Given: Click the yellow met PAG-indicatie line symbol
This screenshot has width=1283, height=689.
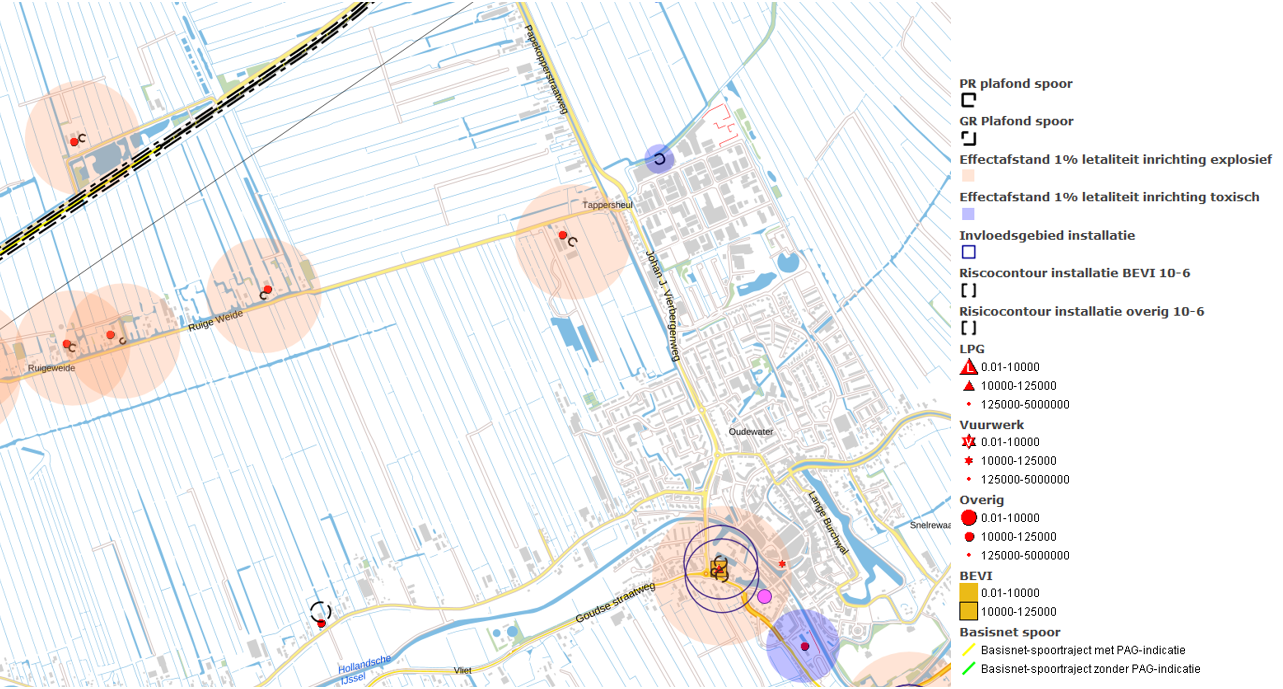Looking at the screenshot, I should (968, 650).
